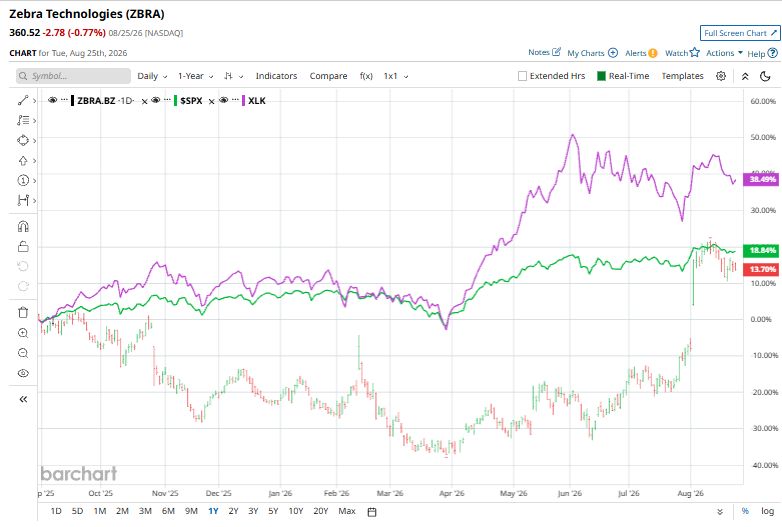
Task: Open Indicators menu
Action: (276, 76)
